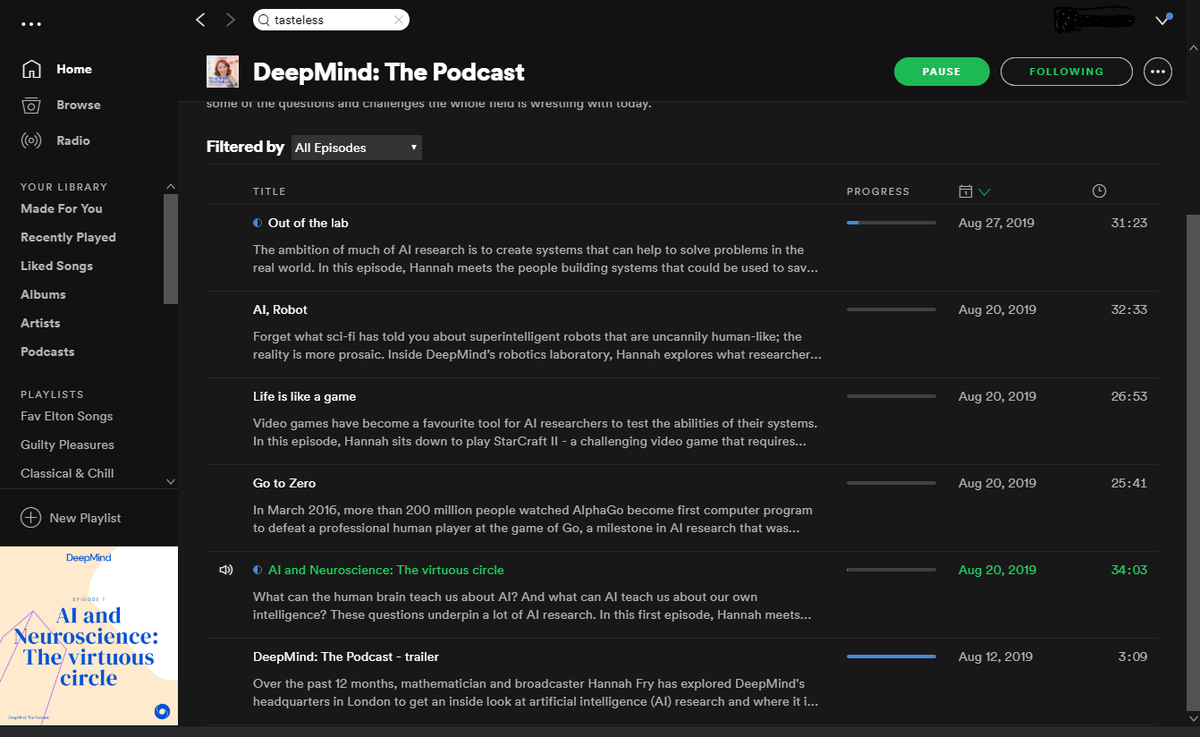This screenshot has height=737, width=1200.
Task: Click the Go to Zero episode title
Action: (x=284, y=484)
